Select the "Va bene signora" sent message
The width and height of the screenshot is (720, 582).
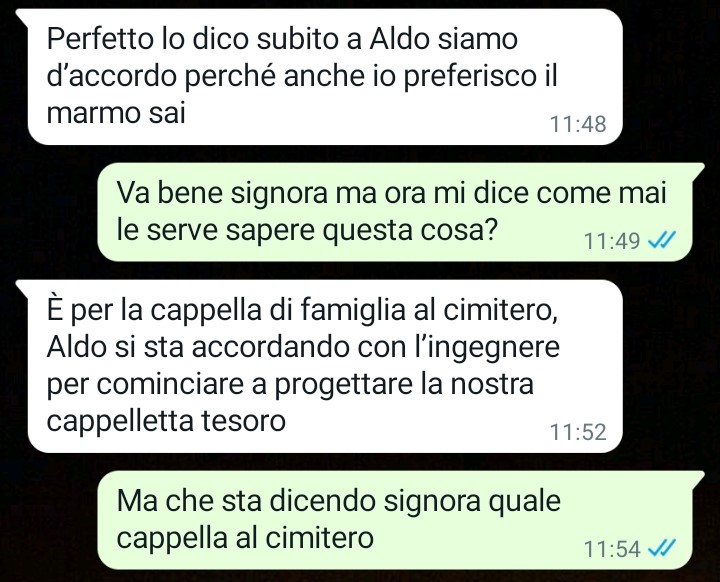[x=395, y=212]
